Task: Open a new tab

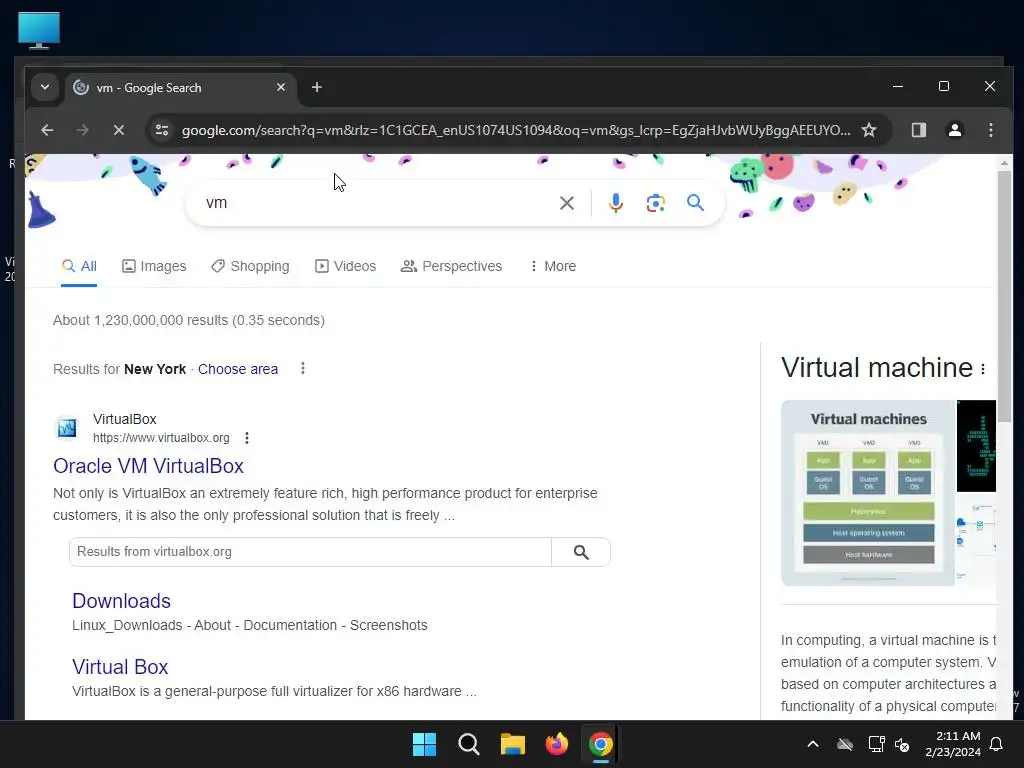Action: click(x=317, y=87)
